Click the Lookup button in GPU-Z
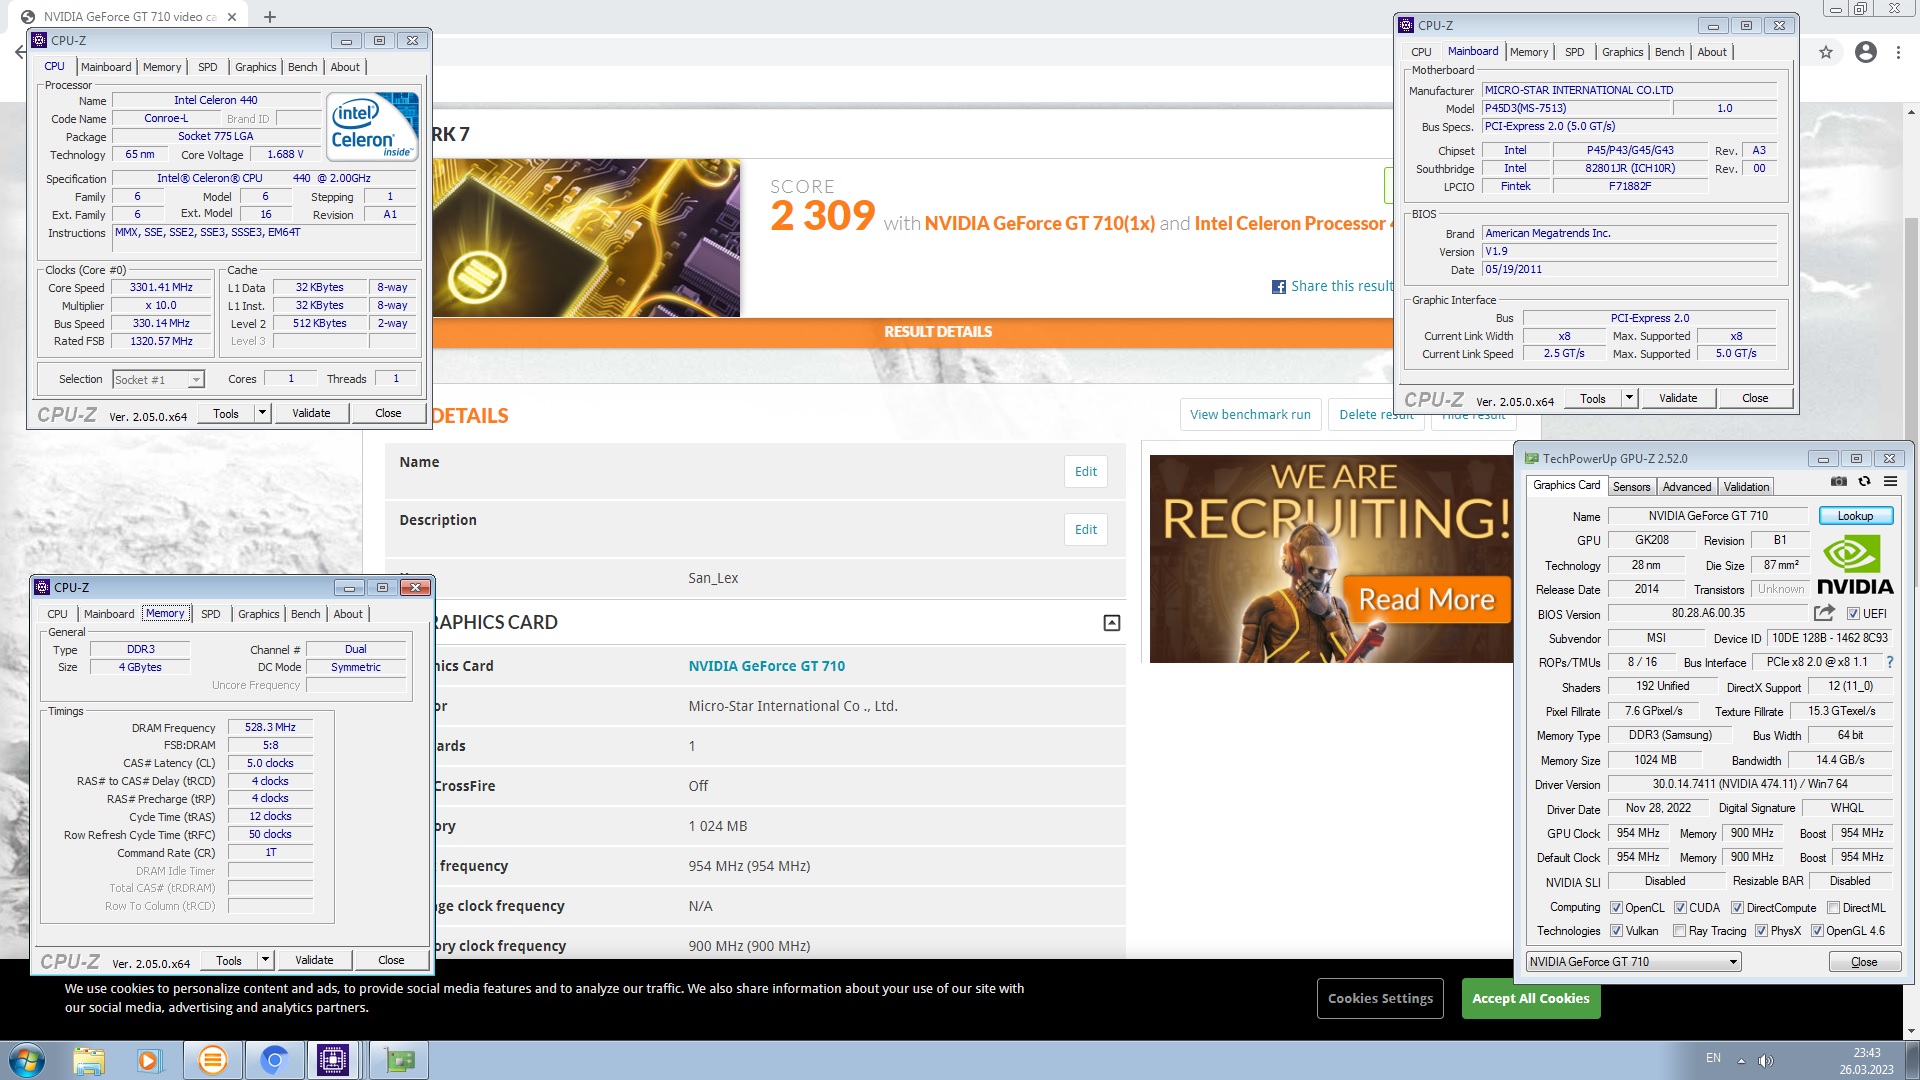The width and height of the screenshot is (1920, 1080). tap(1855, 516)
